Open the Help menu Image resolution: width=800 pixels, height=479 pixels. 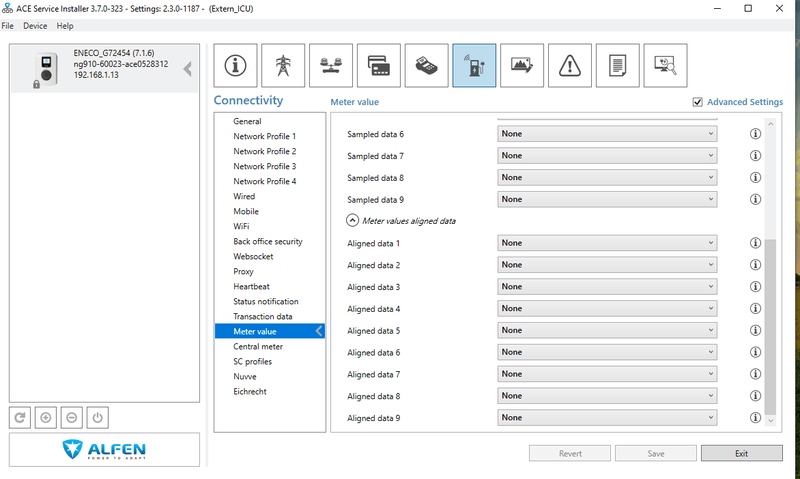pyautogui.click(x=65, y=26)
